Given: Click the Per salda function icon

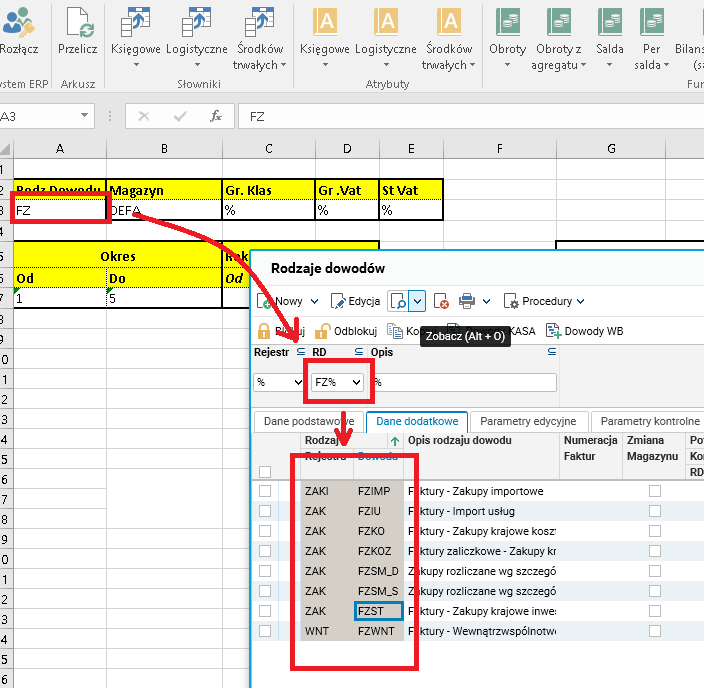Looking at the screenshot, I should click(652, 22).
